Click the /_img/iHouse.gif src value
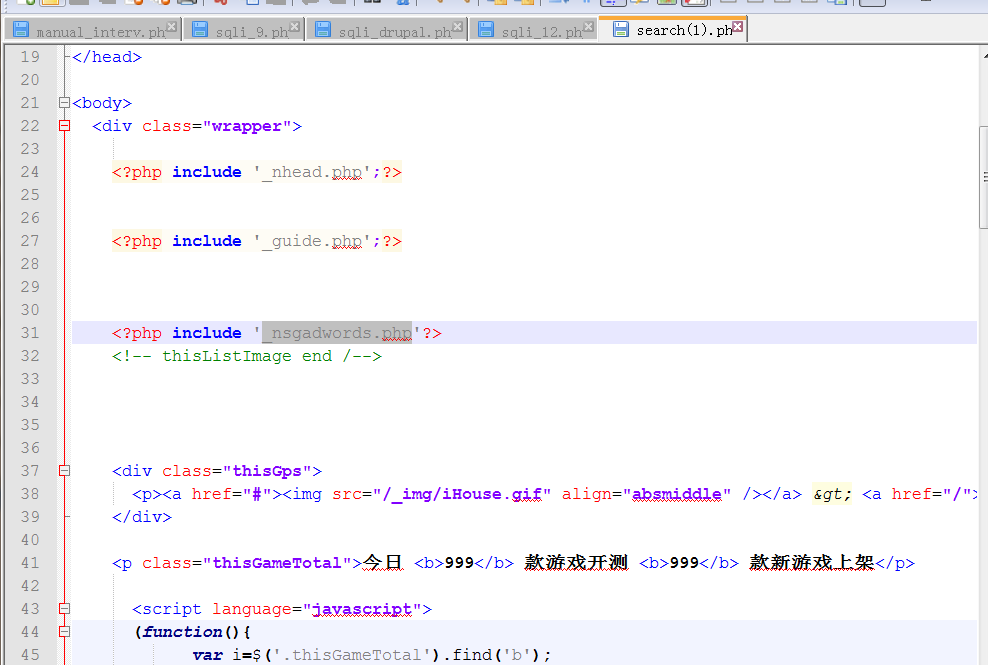988x665 pixels. tap(462, 494)
